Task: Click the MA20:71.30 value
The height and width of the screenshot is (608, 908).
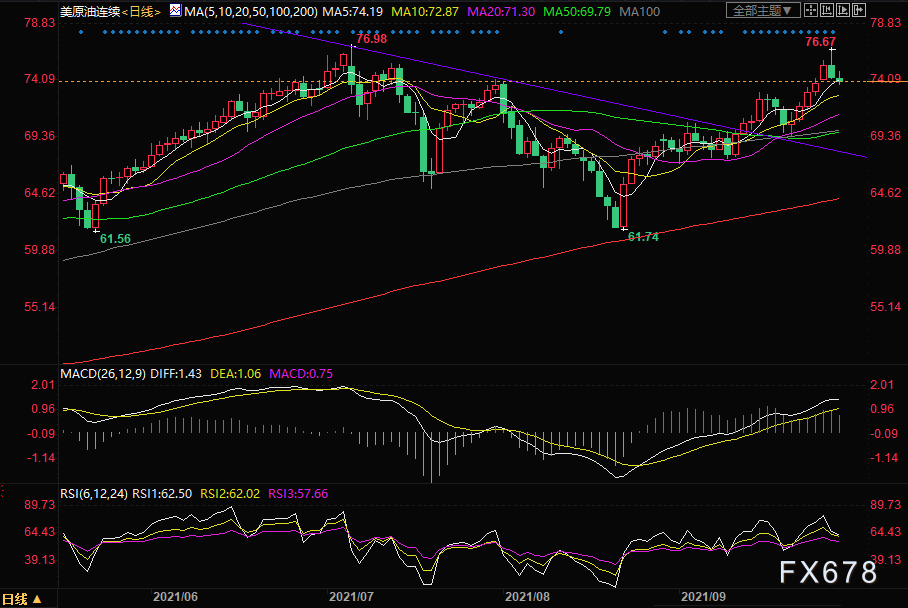Action: 501,12
